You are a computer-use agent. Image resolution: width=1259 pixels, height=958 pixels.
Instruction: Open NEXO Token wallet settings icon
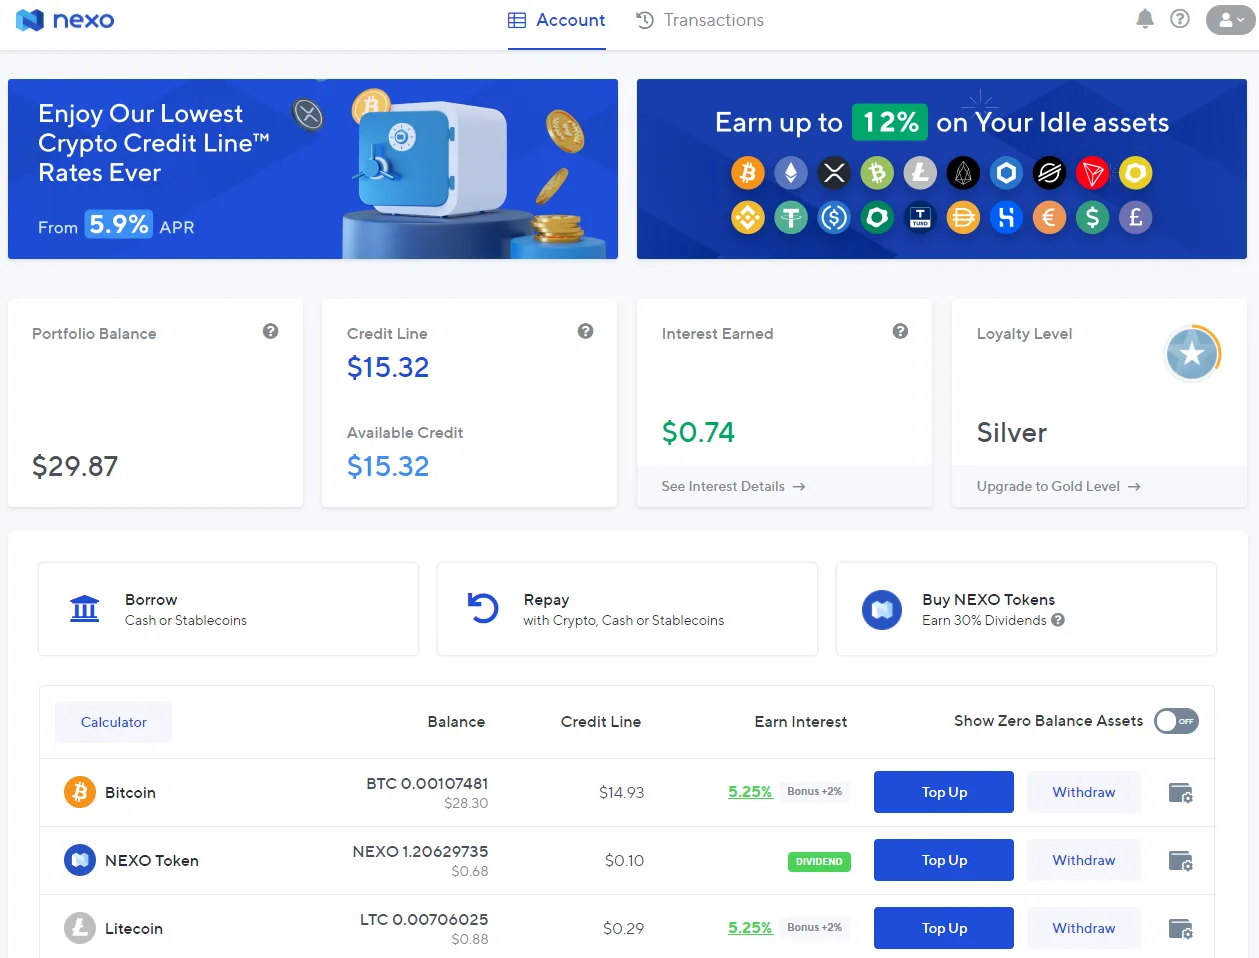click(1181, 861)
